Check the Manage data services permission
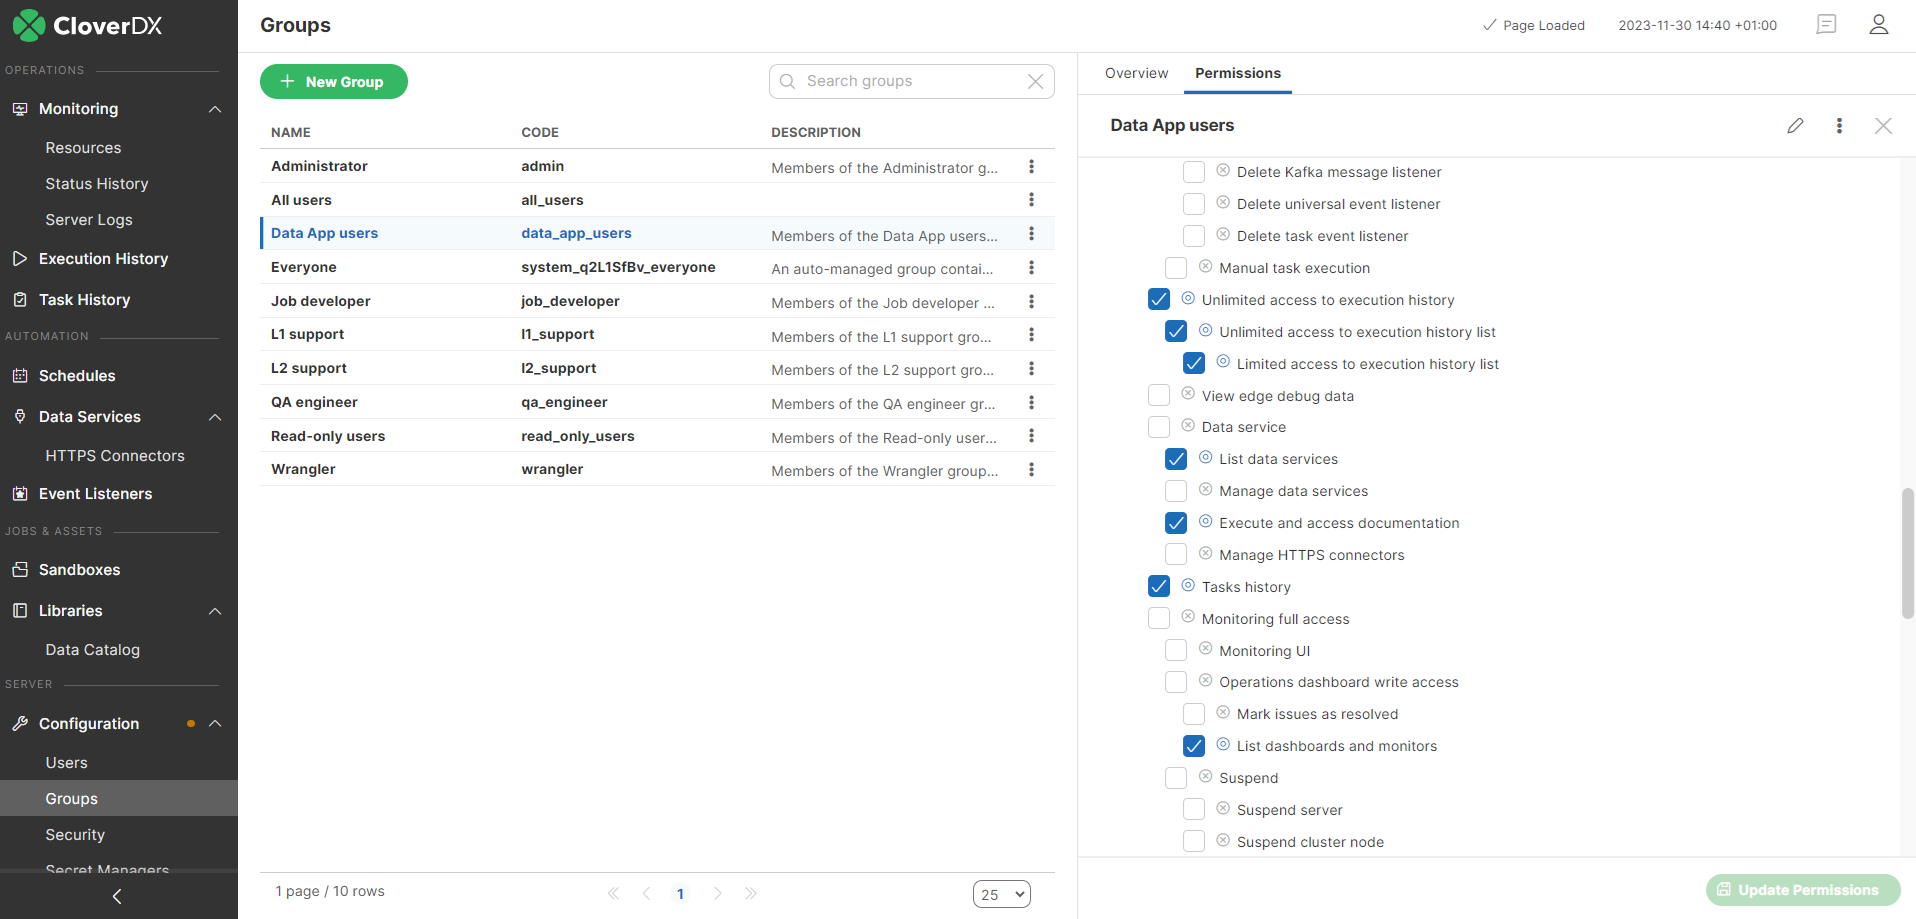Viewport: 1916px width, 919px height. tap(1175, 490)
